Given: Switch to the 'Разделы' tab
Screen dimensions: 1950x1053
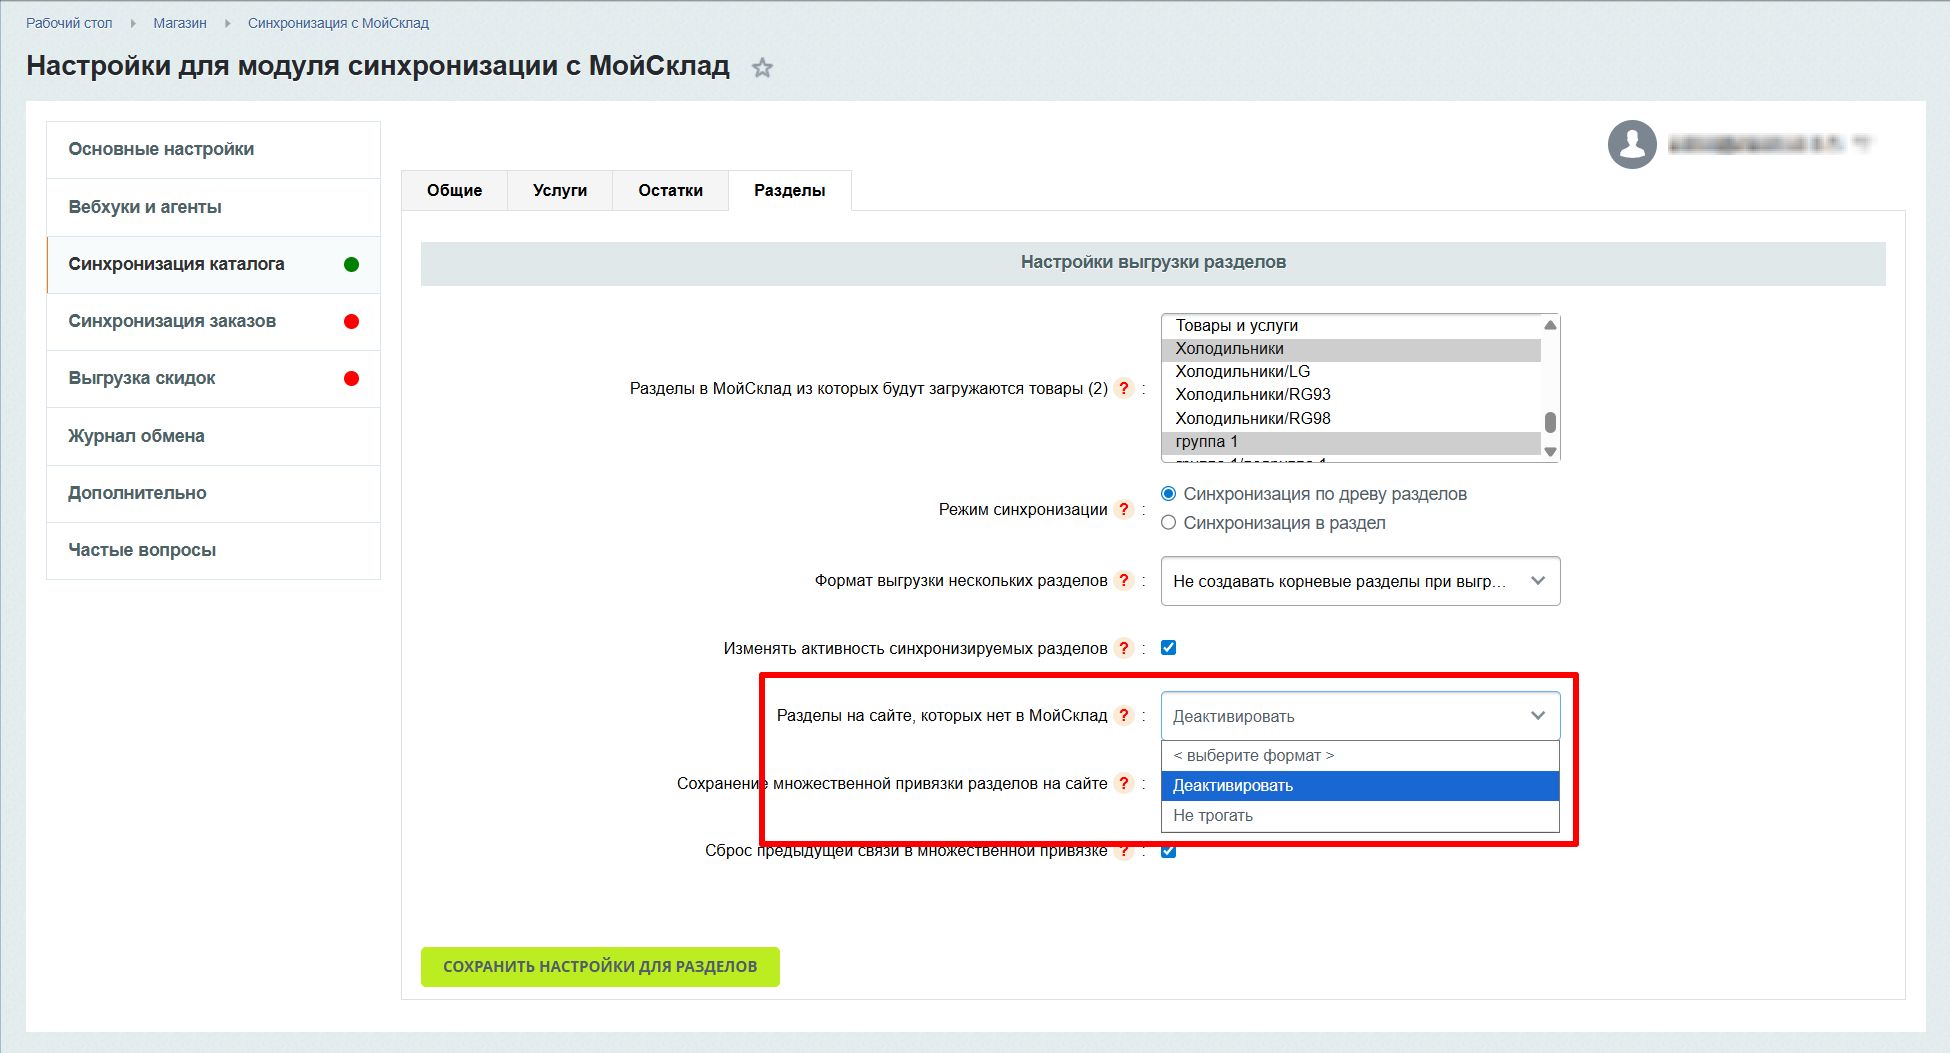Looking at the screenshot, I should pos(790,190).
